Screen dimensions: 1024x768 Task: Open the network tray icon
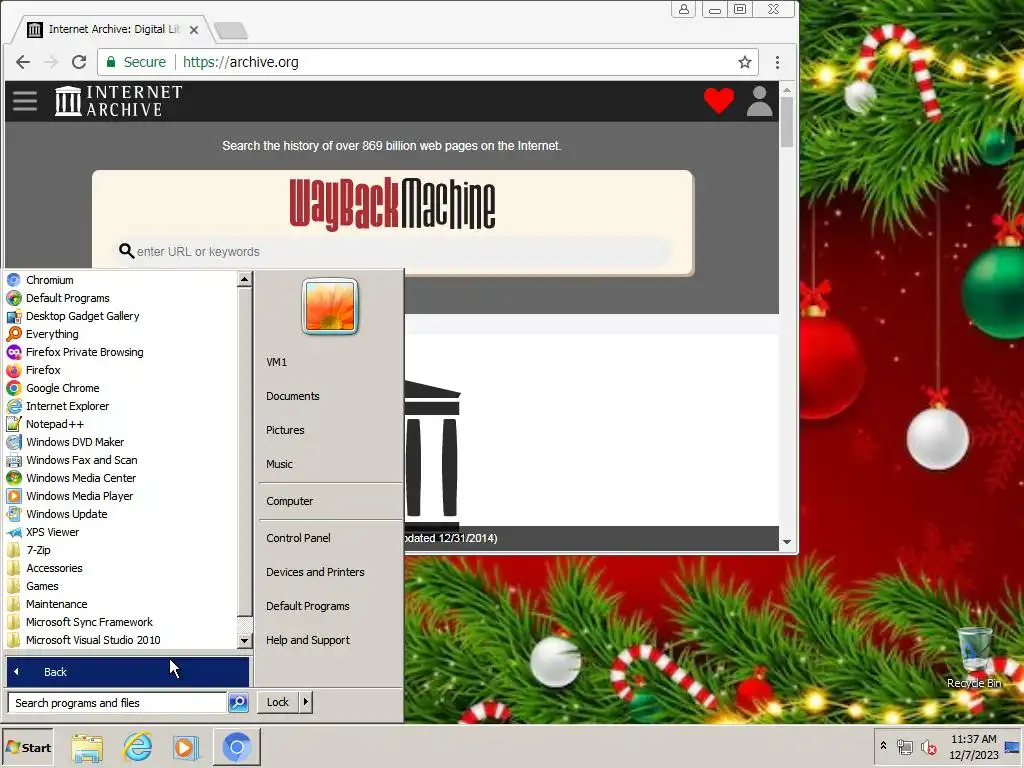(x=904, y=746)
